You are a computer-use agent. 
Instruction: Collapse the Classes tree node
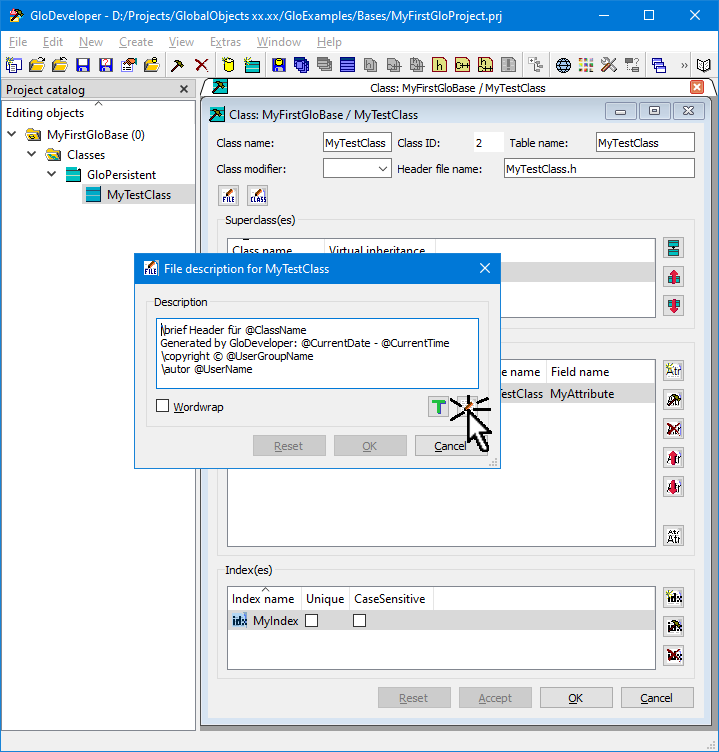(x=32, y=154)
